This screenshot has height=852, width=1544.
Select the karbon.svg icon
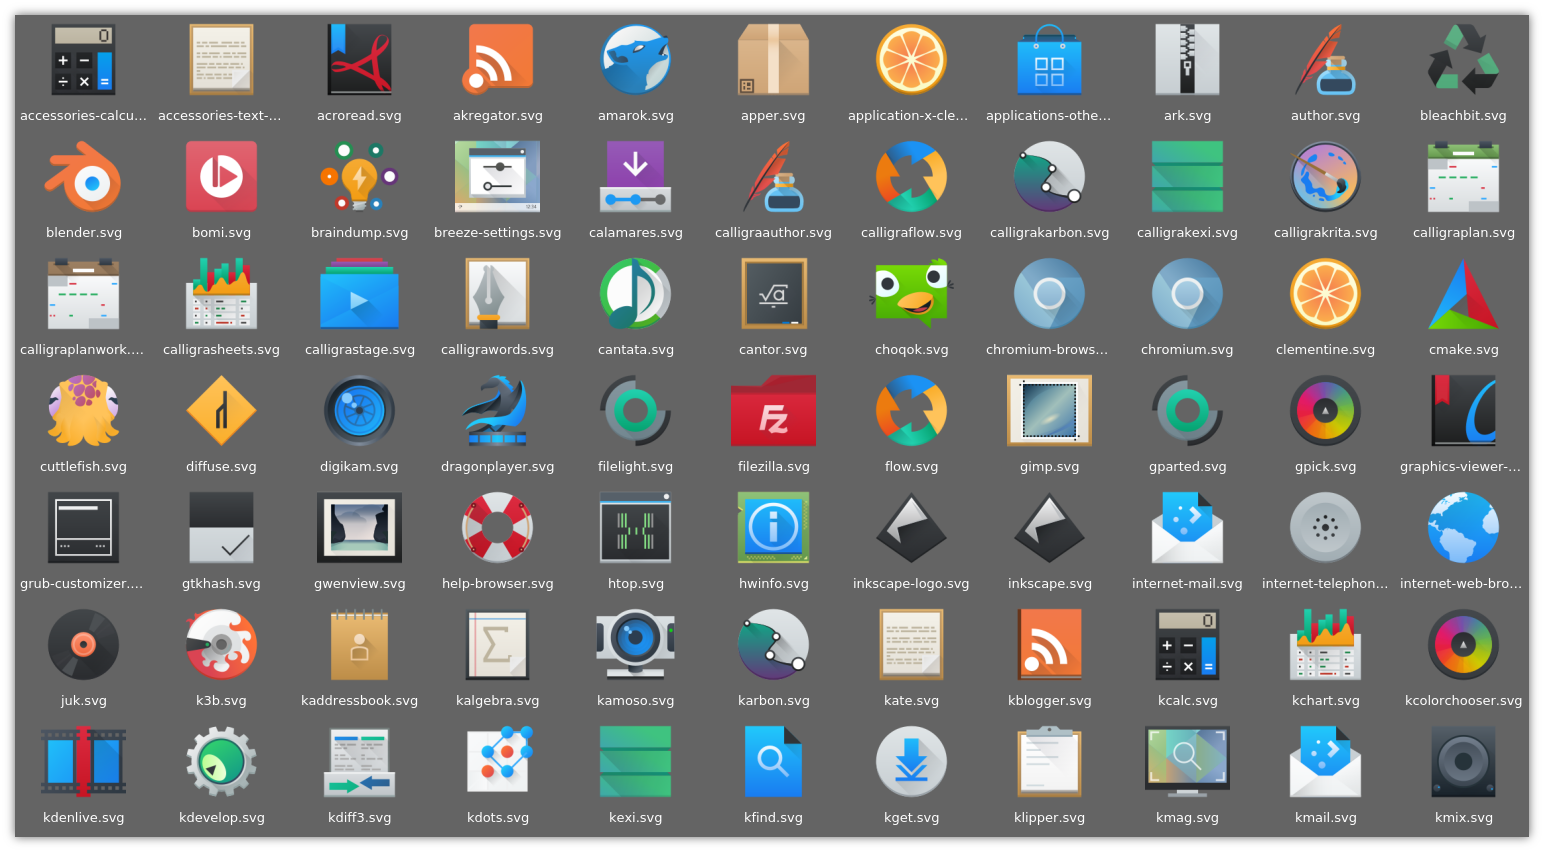pos(773,645)
